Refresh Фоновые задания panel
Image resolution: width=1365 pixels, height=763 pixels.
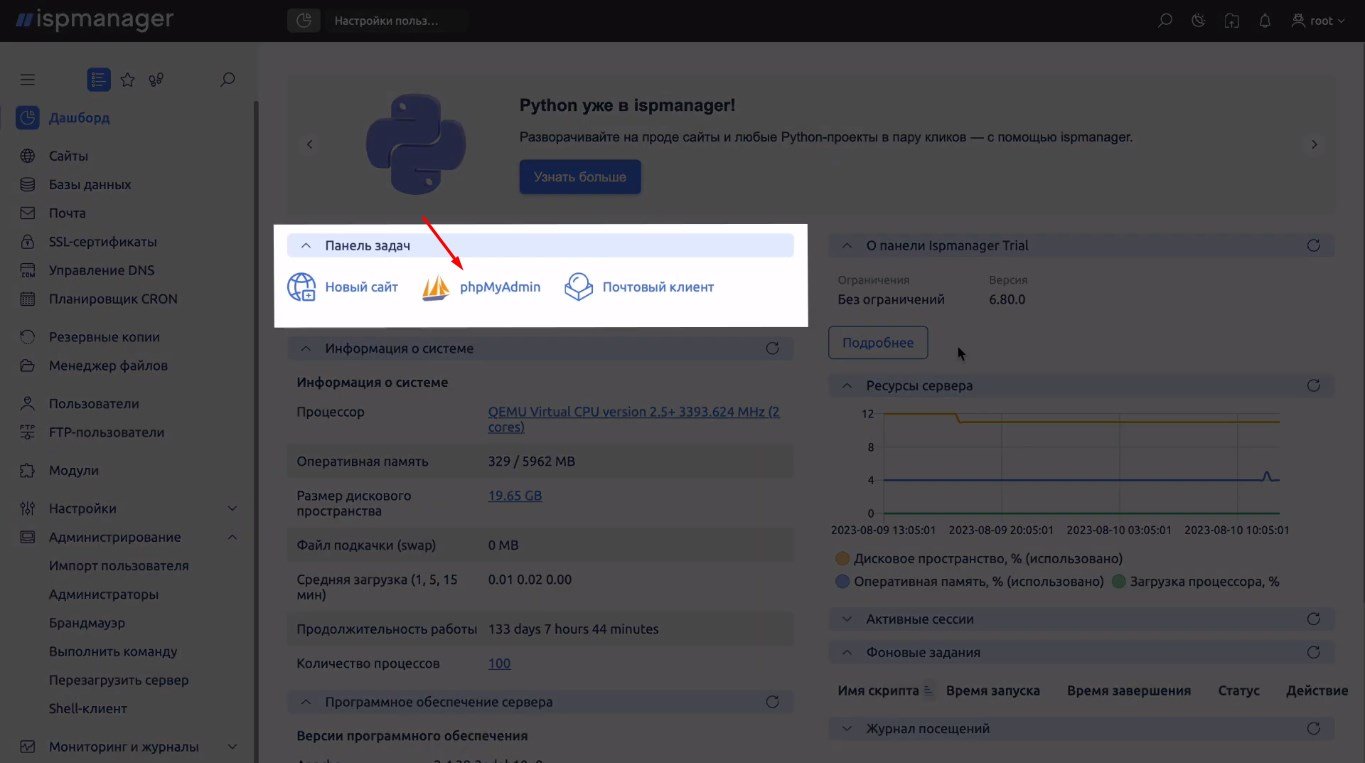coord(1314,653)
